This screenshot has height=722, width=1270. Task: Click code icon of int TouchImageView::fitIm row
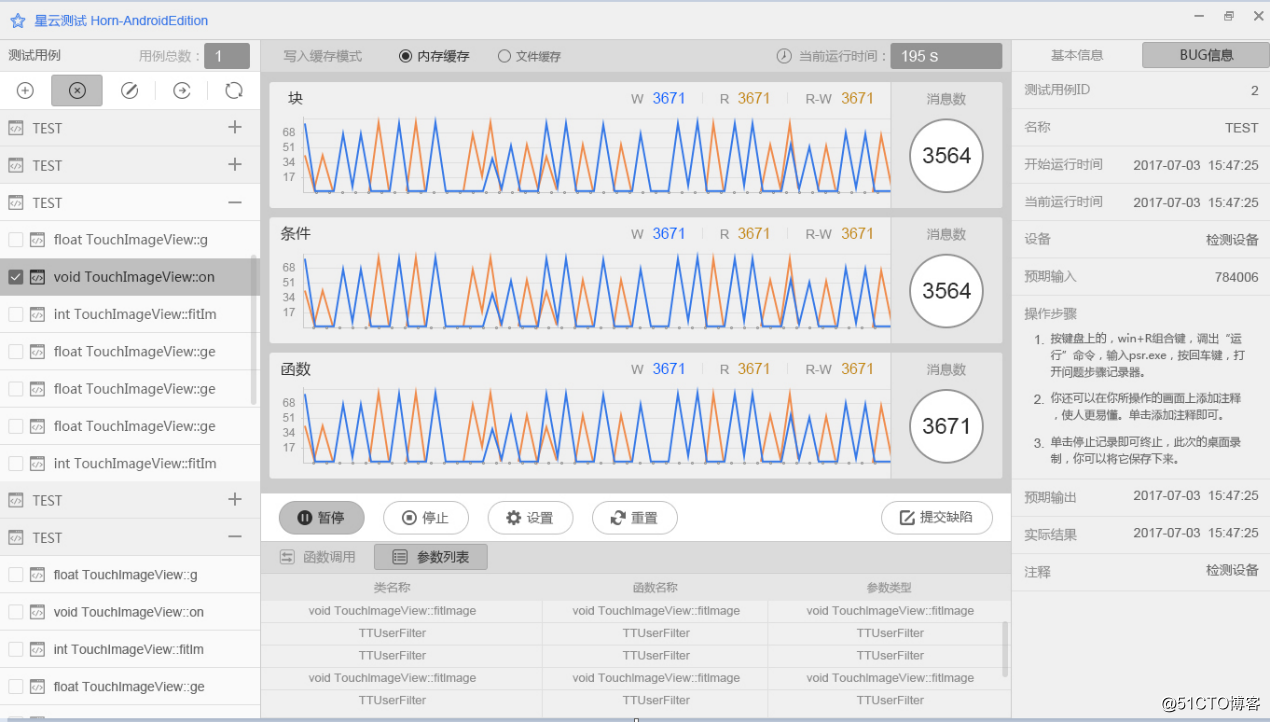point(37,314)
